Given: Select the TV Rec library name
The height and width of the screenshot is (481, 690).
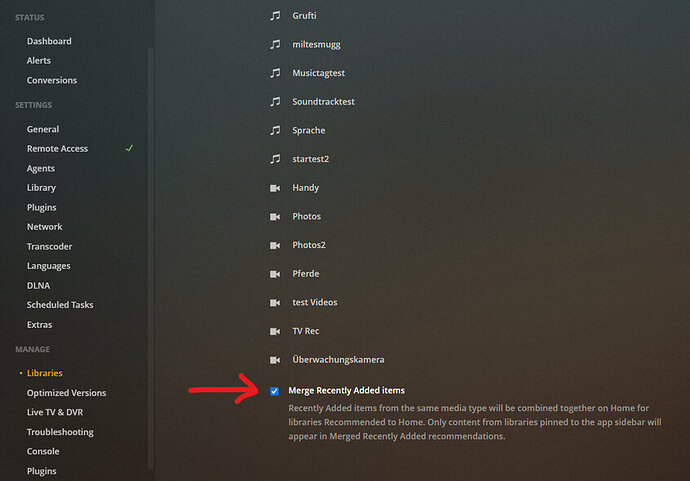Looking at the screenshot, I should (306, 331).
